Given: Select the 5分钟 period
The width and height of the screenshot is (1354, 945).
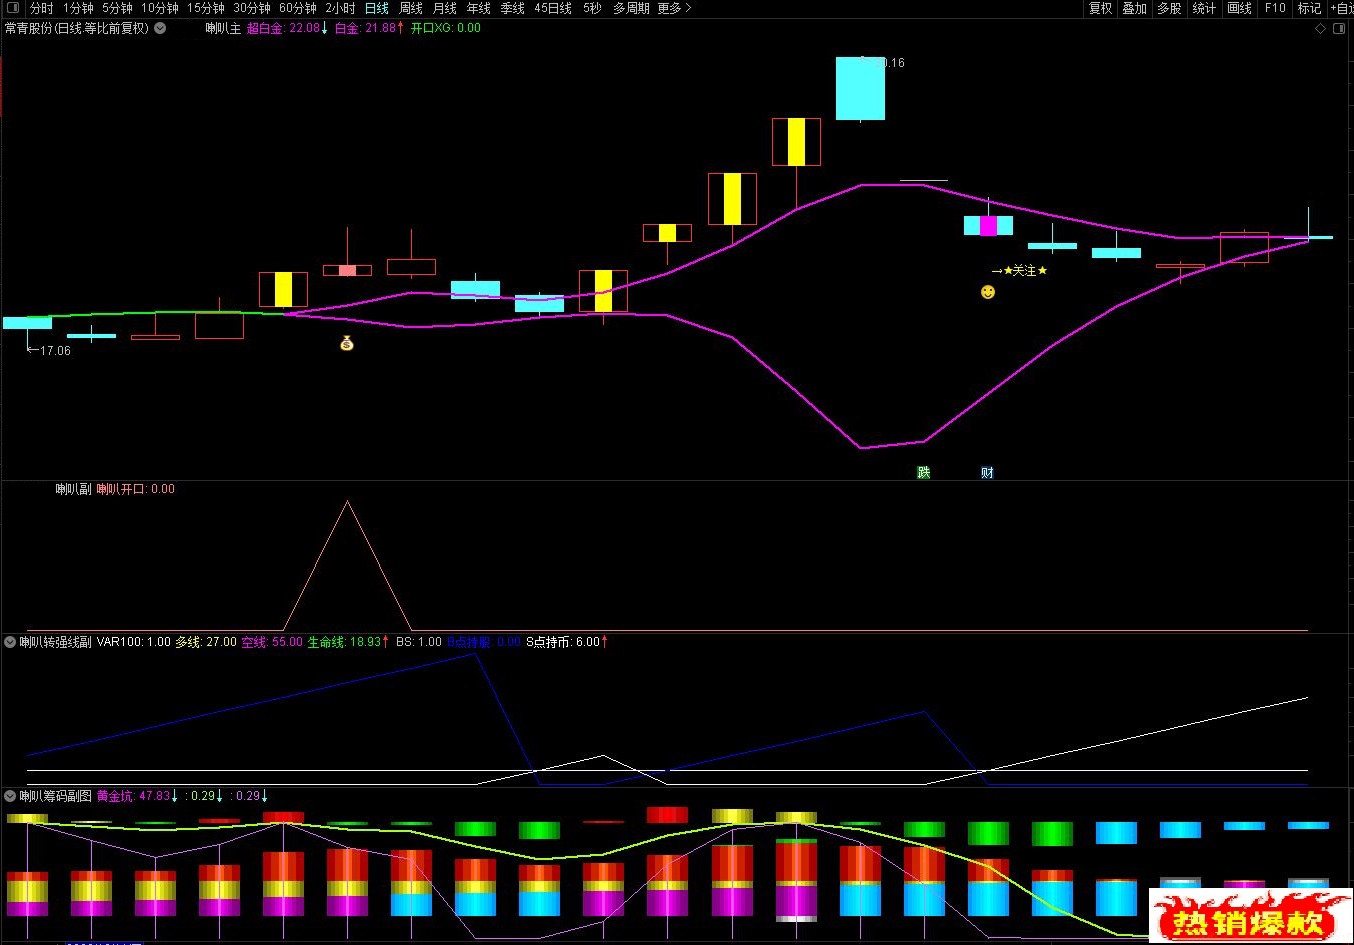Looking at the screenshot, I should tap(117, 8).
